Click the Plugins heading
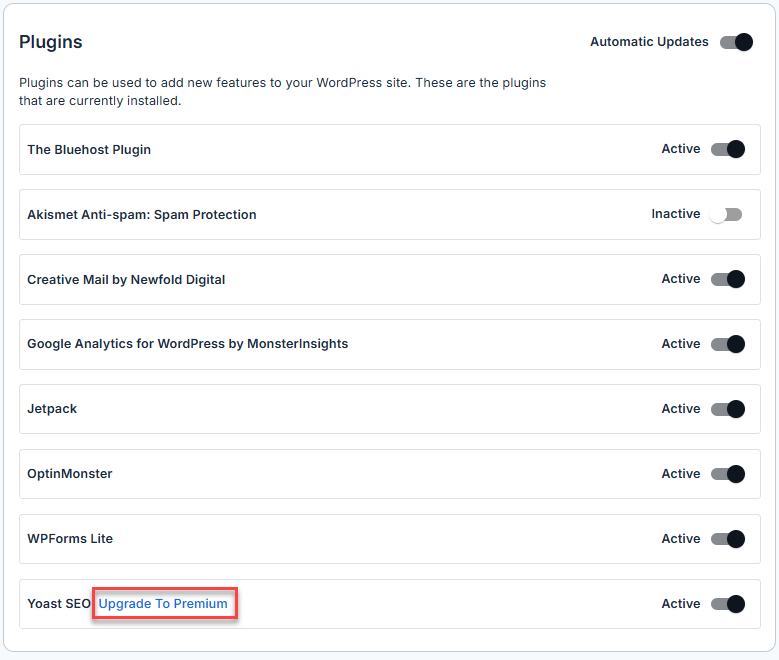 (51, 42)
